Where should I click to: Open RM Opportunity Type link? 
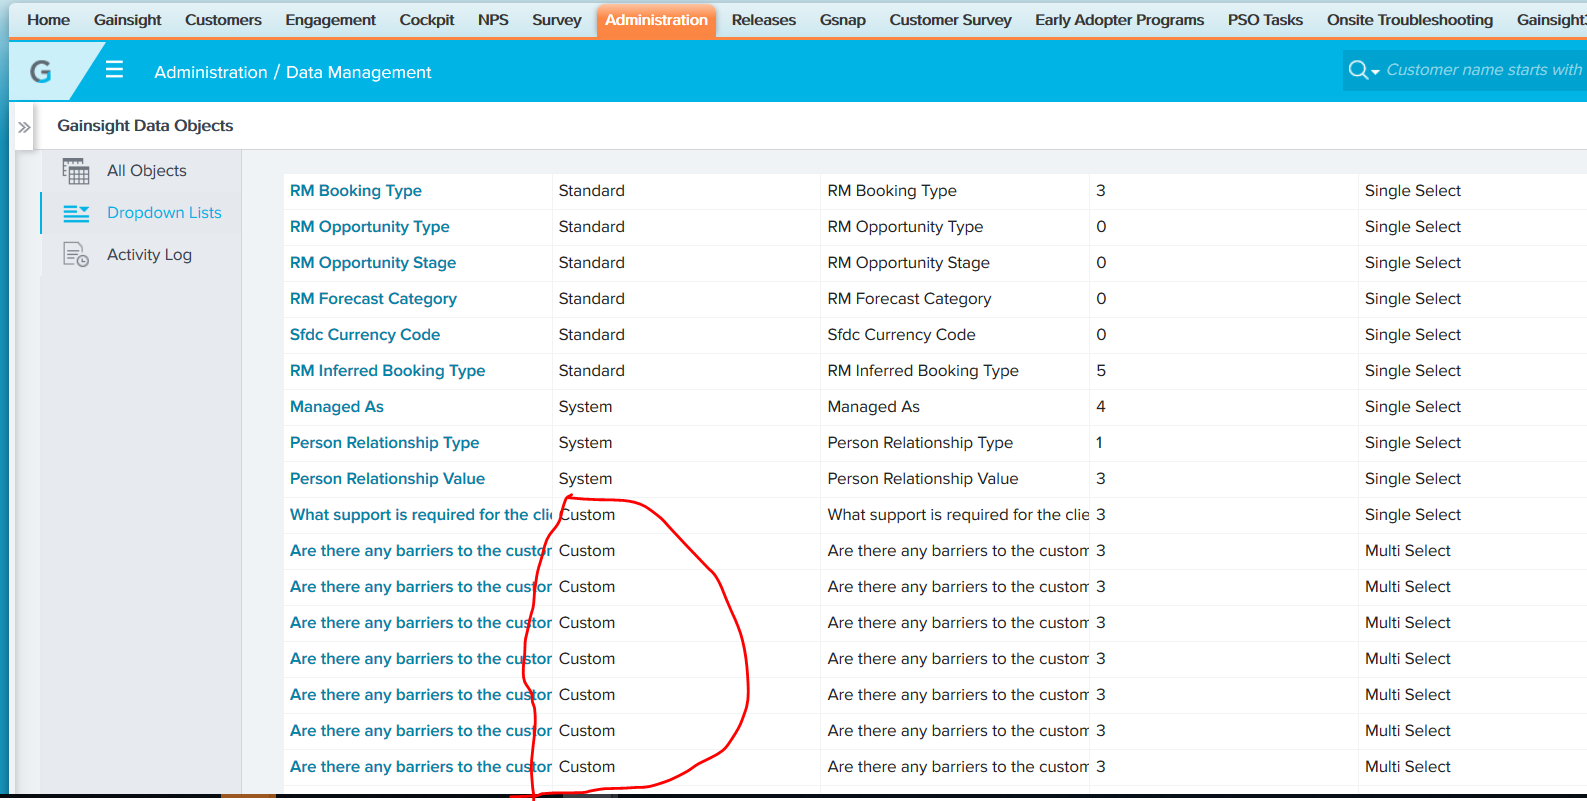(370, 227)
